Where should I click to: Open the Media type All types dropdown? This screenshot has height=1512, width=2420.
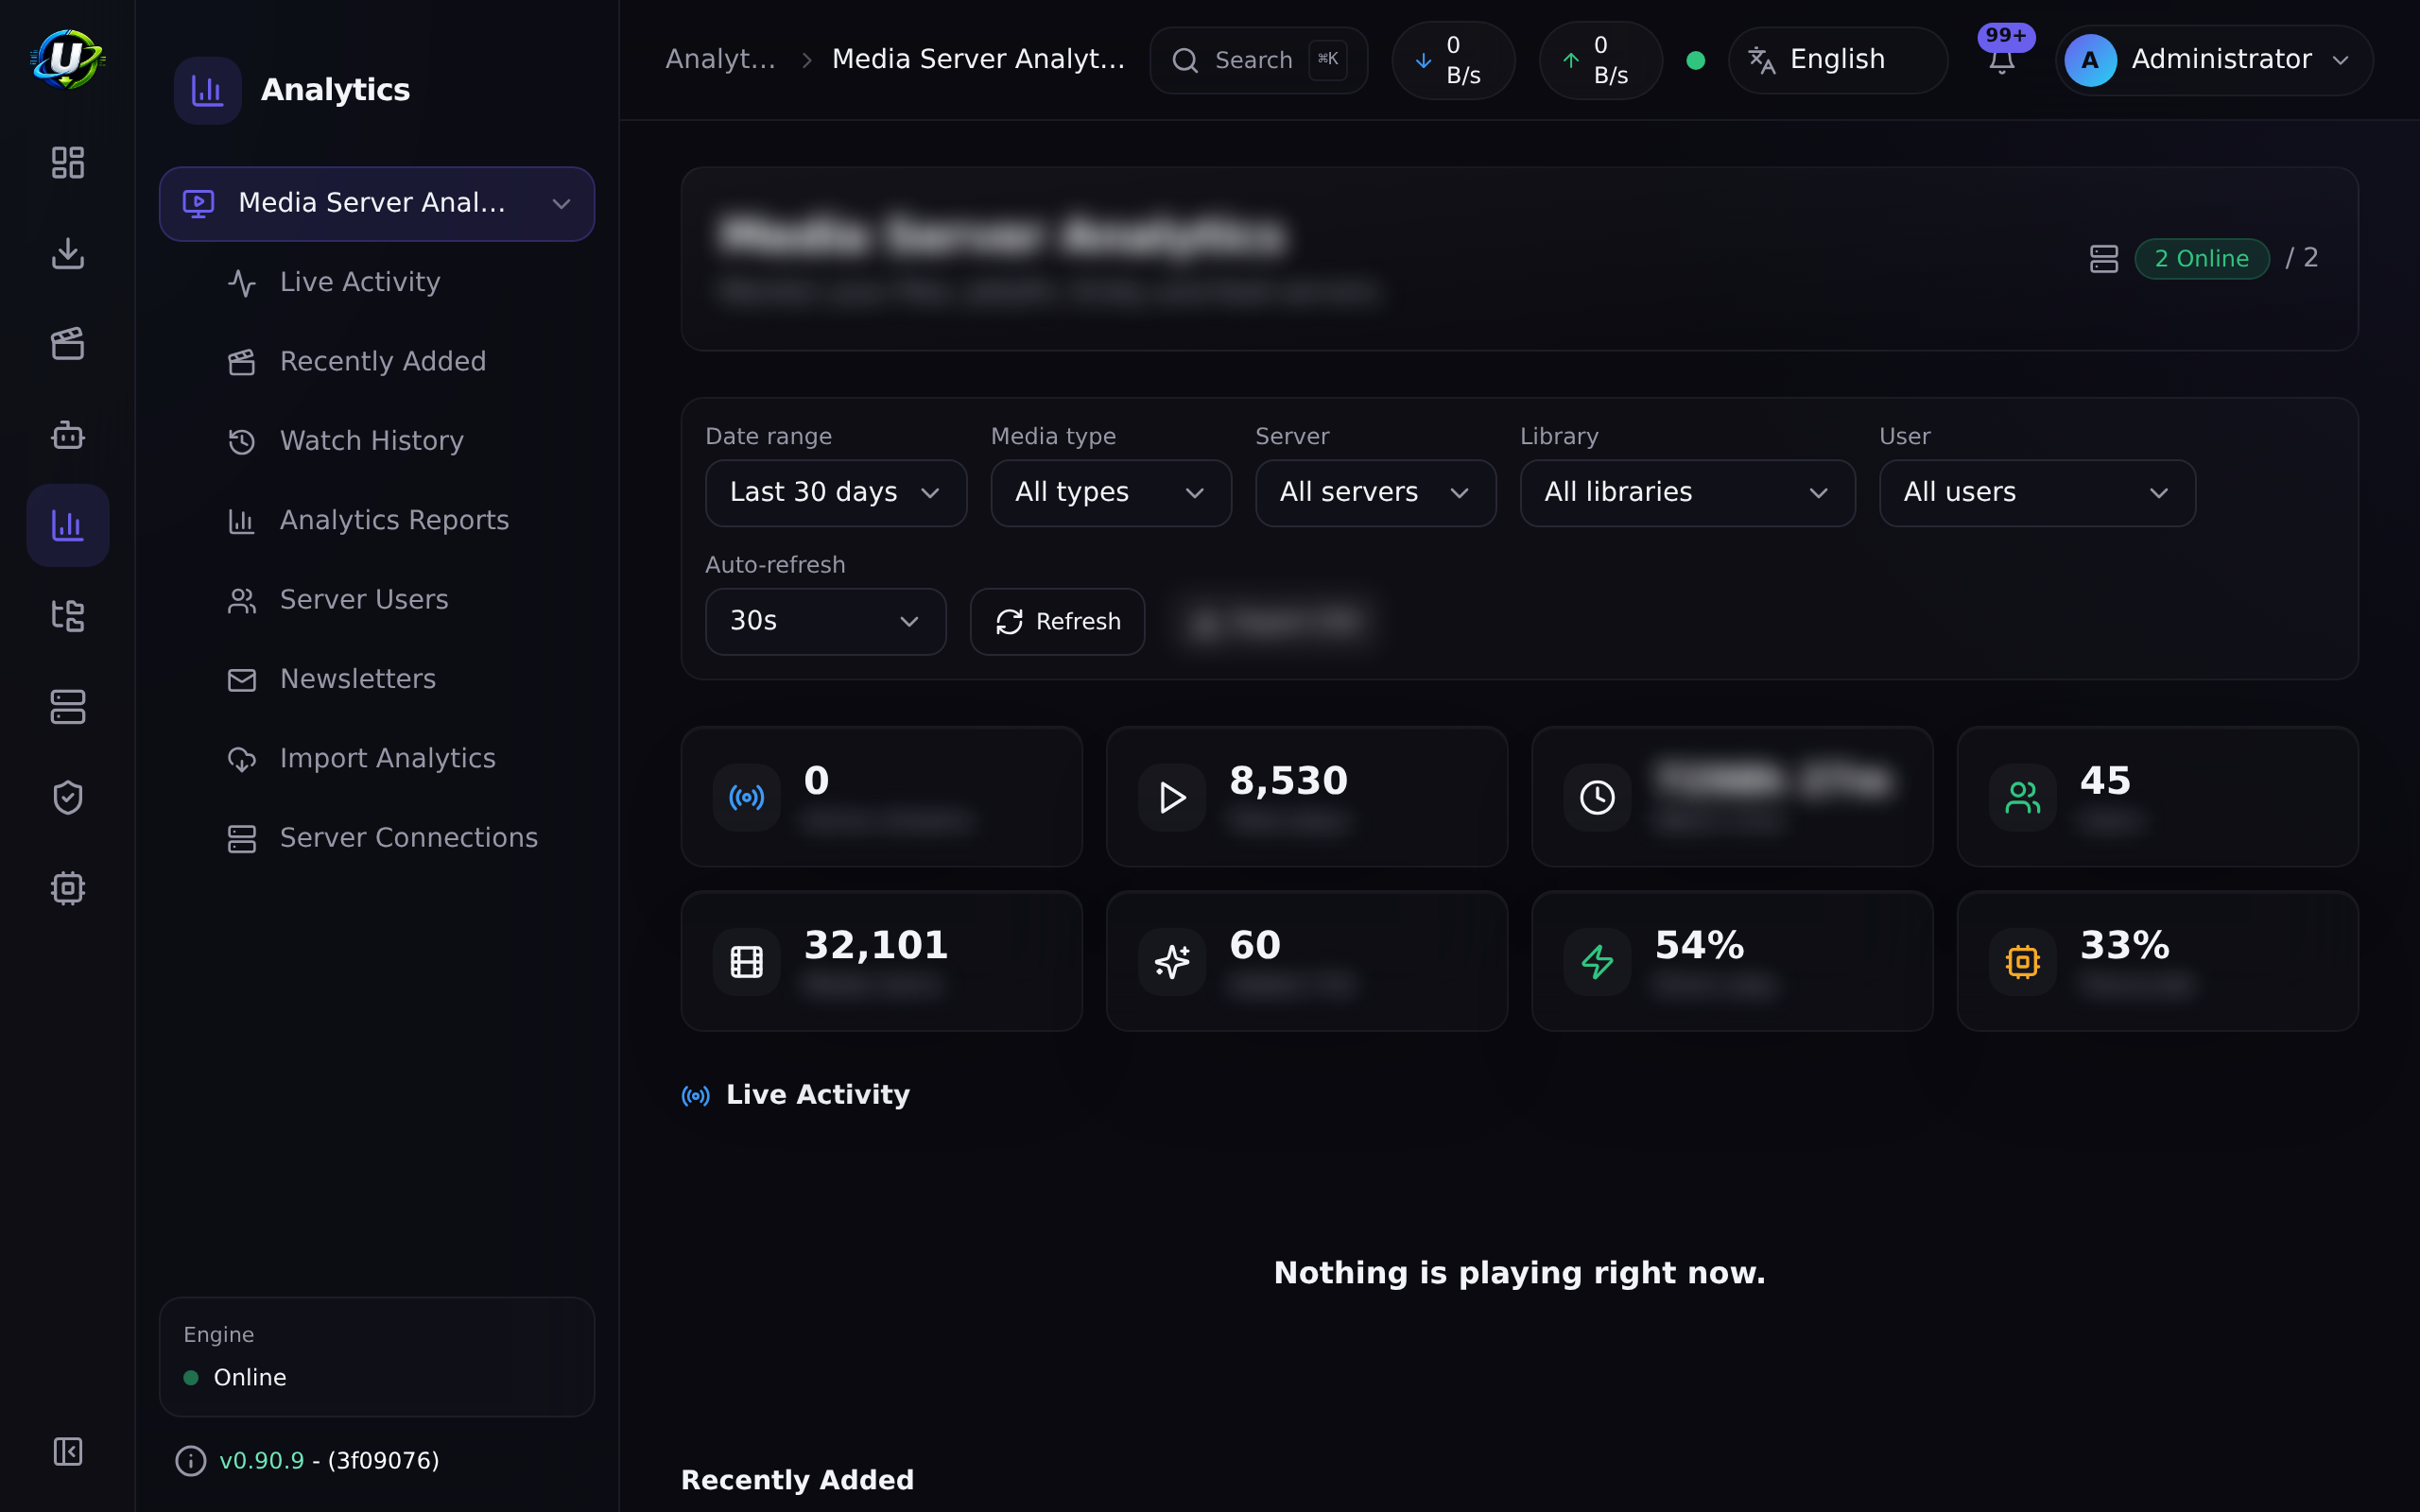(1110, 493)
